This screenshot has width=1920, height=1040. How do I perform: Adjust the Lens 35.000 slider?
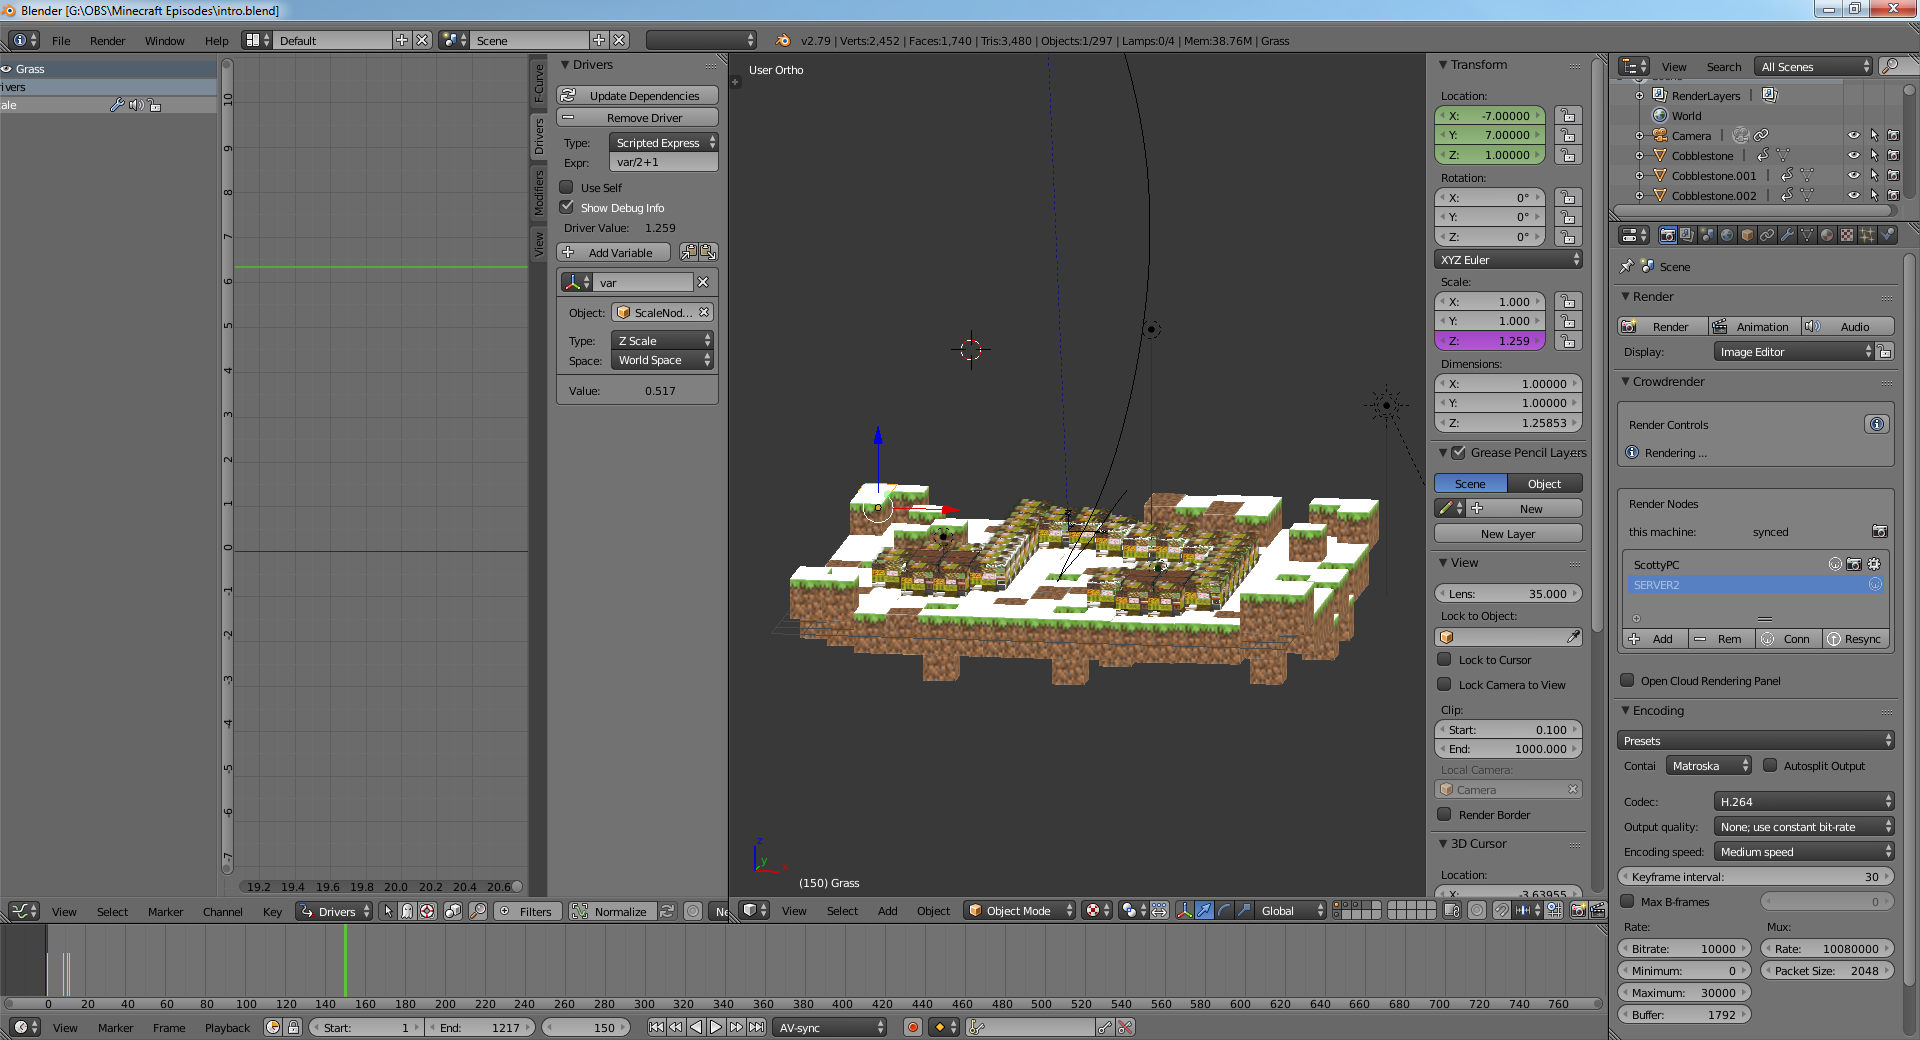1508,593
